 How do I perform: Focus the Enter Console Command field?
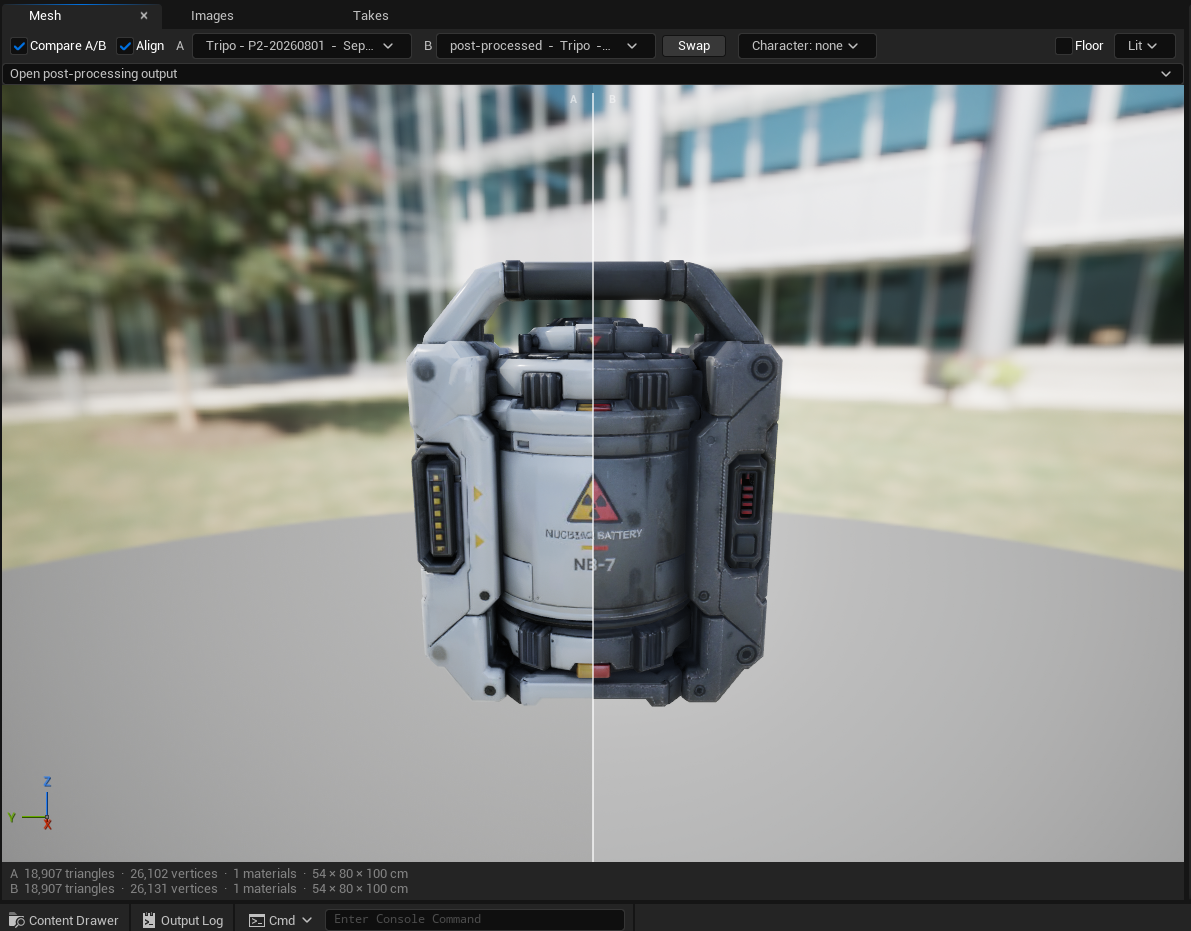[x=475, y=919]
